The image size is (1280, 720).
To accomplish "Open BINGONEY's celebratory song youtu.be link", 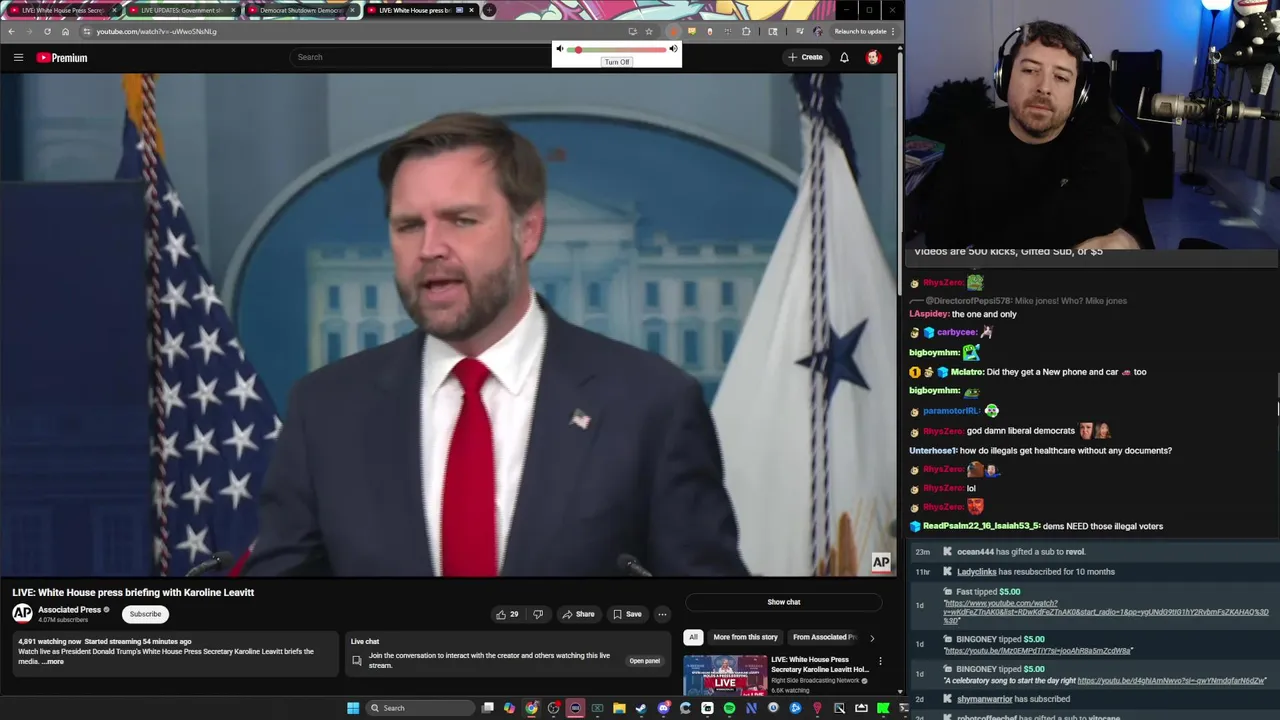I will tap(1171, 681).
